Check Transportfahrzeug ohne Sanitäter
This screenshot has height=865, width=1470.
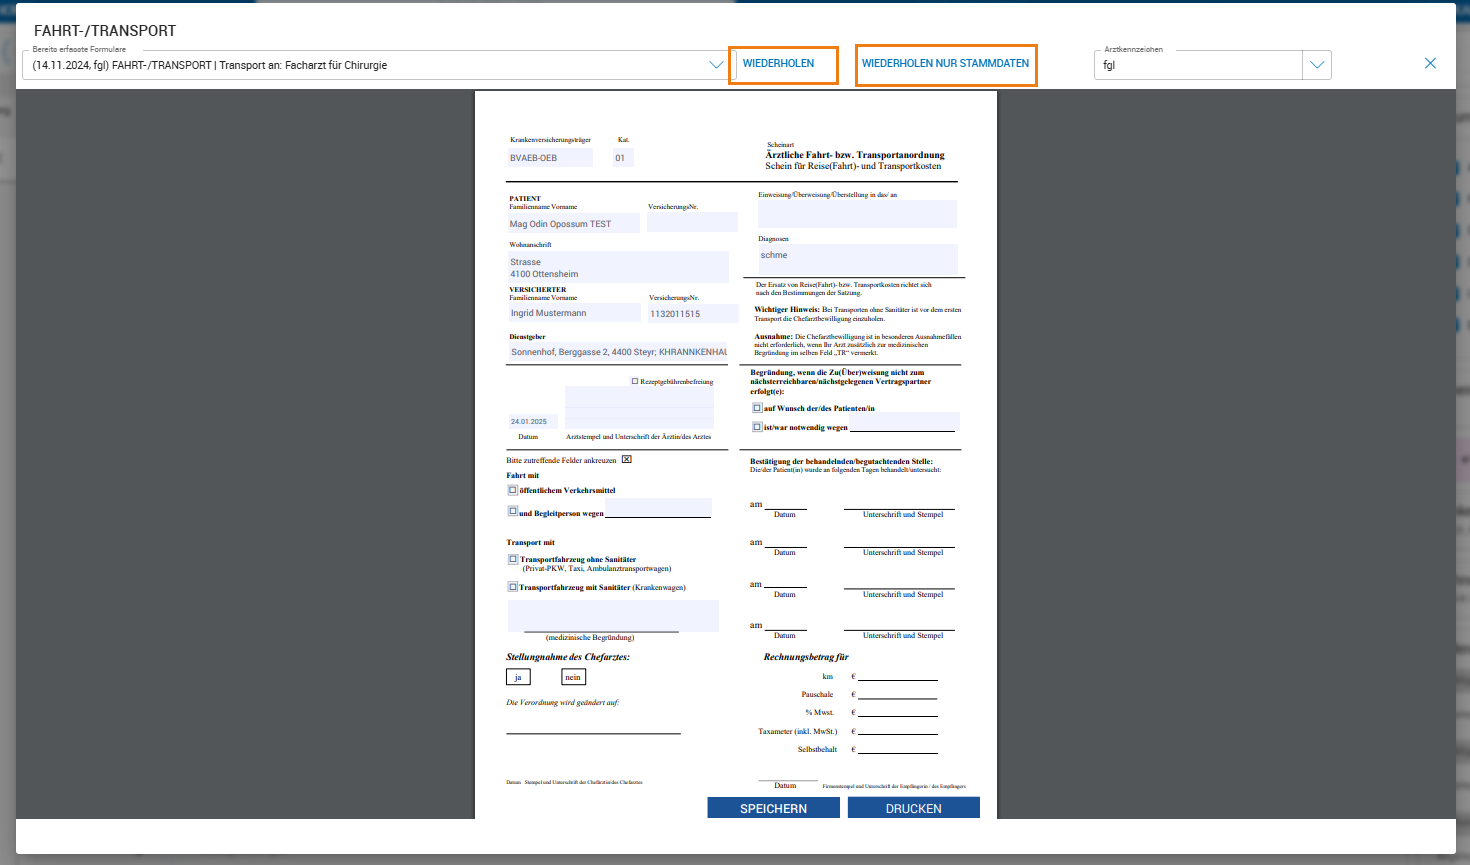point(513,559)
